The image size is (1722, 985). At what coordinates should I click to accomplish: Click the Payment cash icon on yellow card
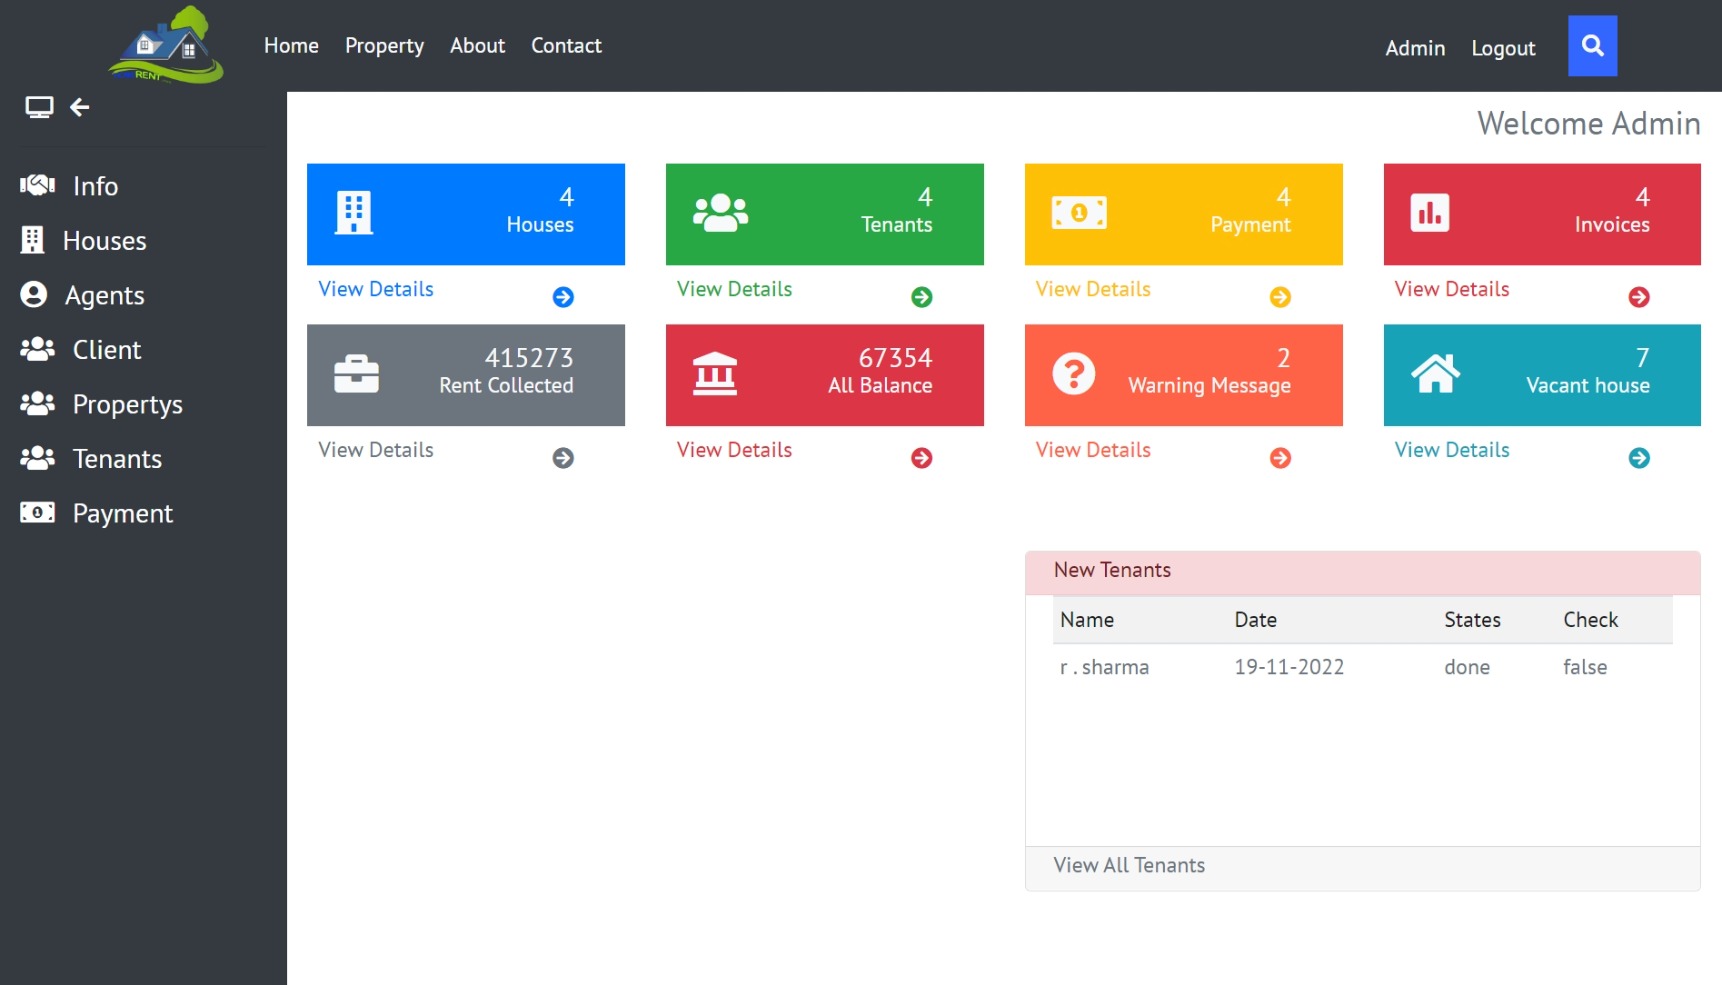point(1079,212)
